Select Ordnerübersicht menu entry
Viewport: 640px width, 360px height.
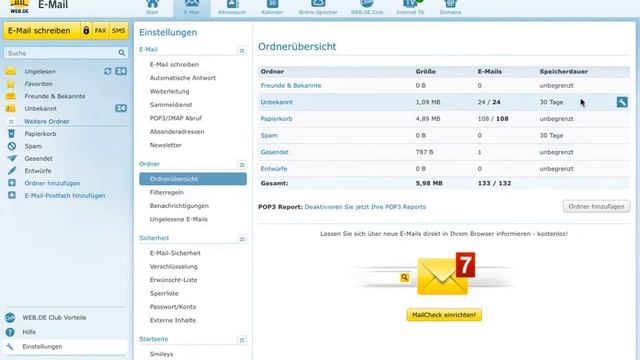click(x=193, y=179)
